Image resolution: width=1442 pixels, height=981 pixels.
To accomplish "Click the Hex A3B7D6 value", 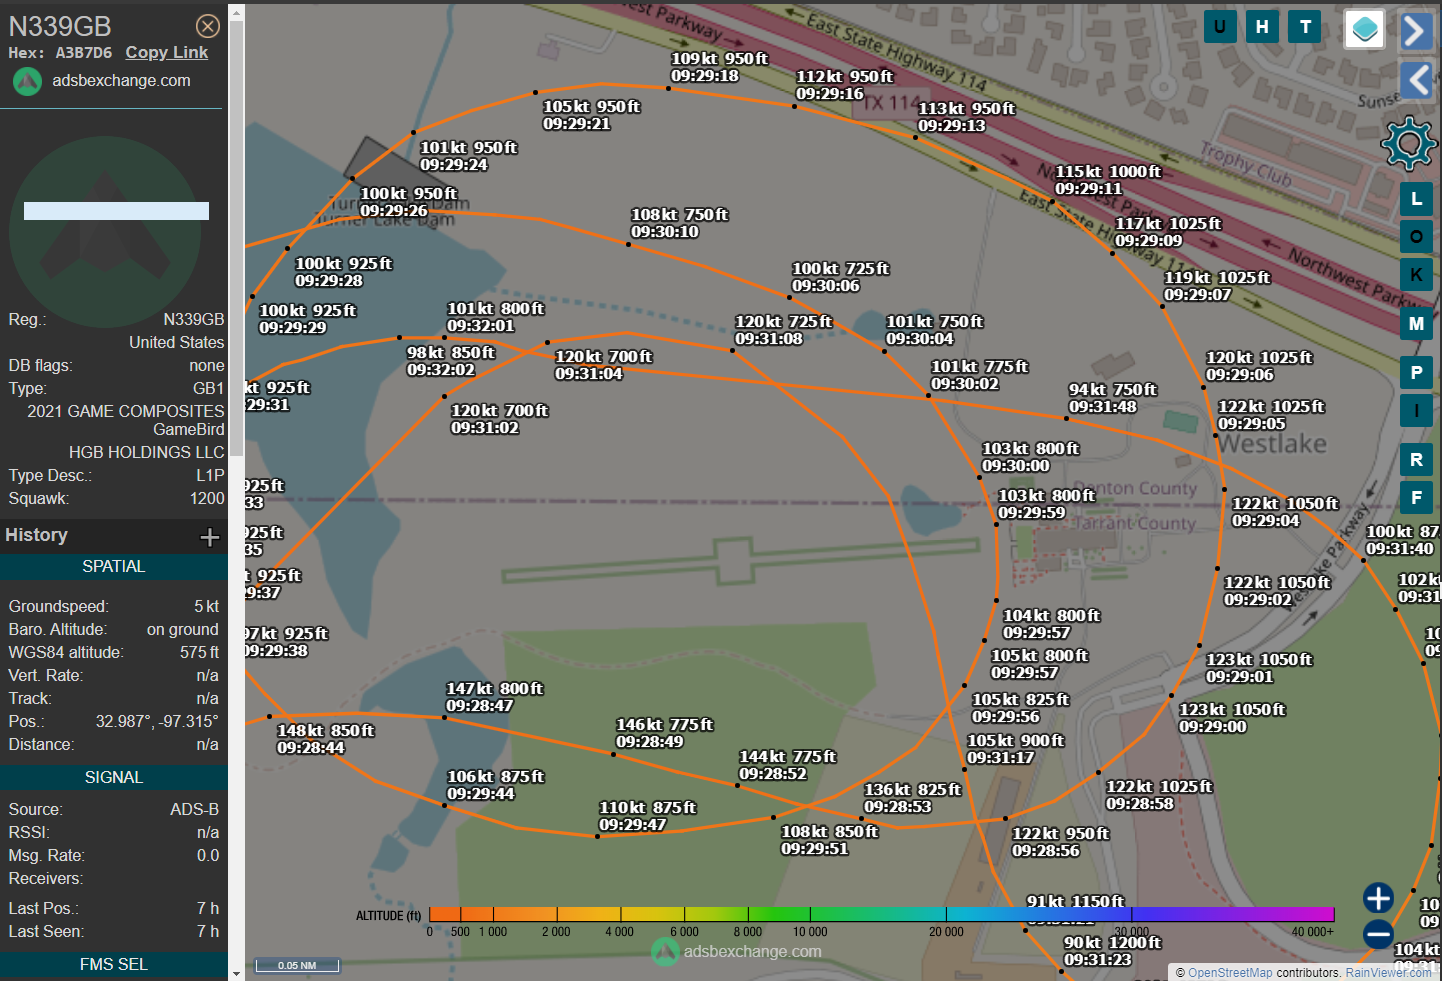I will coord(84,53).
